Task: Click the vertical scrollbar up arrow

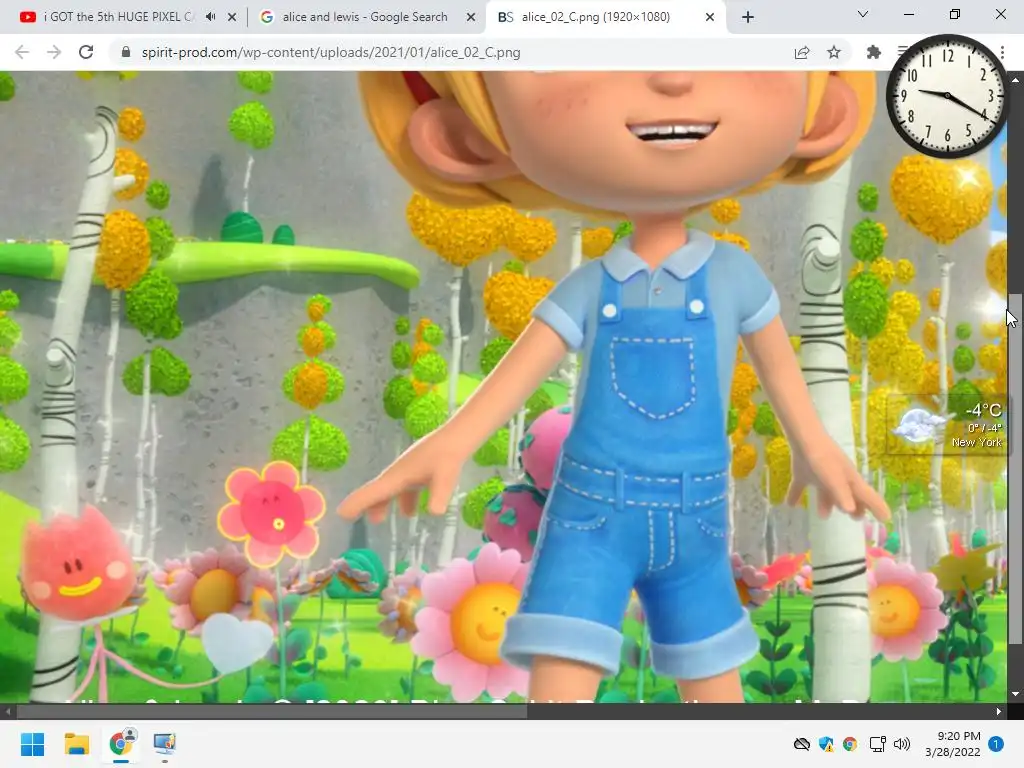Action: pyautogui.click(x=1015, y=79)
